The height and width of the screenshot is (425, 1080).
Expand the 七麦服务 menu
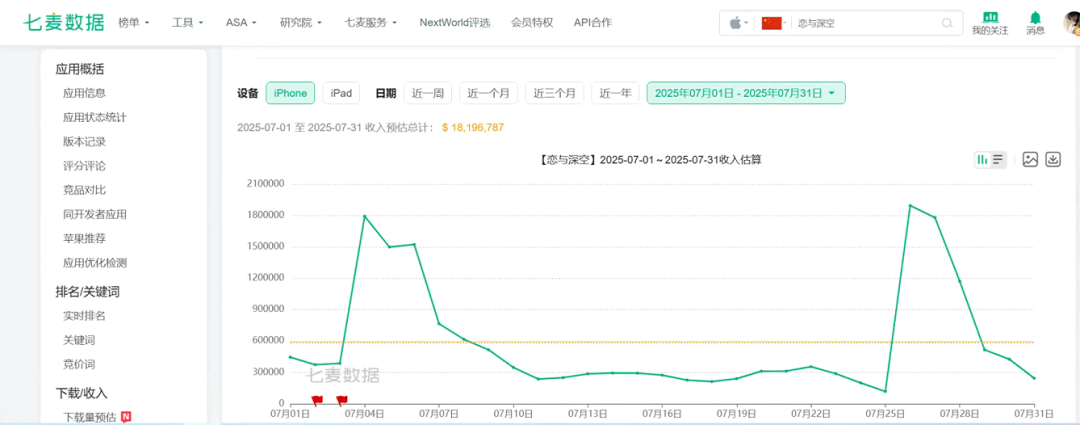(x=371, y=23)
